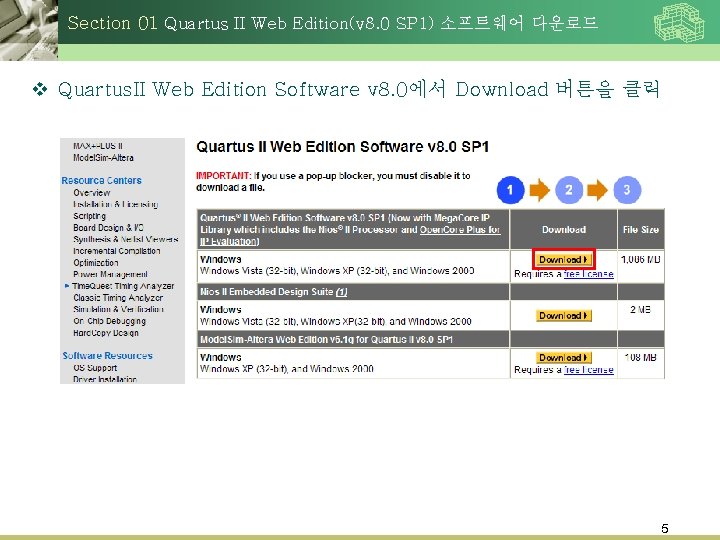Click the Download column header
This screenshot has height=540, width=720.
[x=564, y=230]
